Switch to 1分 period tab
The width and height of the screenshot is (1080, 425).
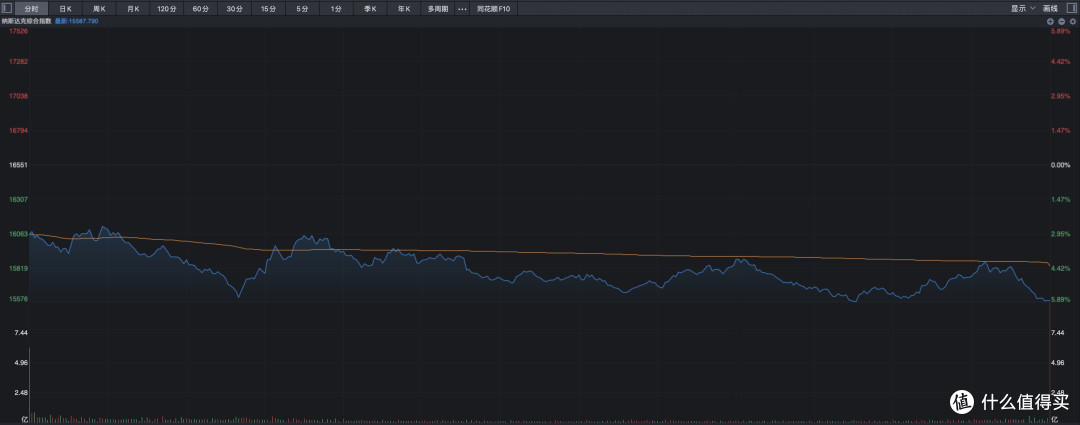(x=335, y=9)
